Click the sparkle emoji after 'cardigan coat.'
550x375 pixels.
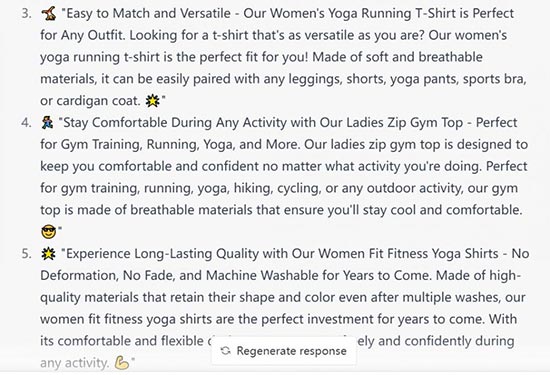(153, 101)
